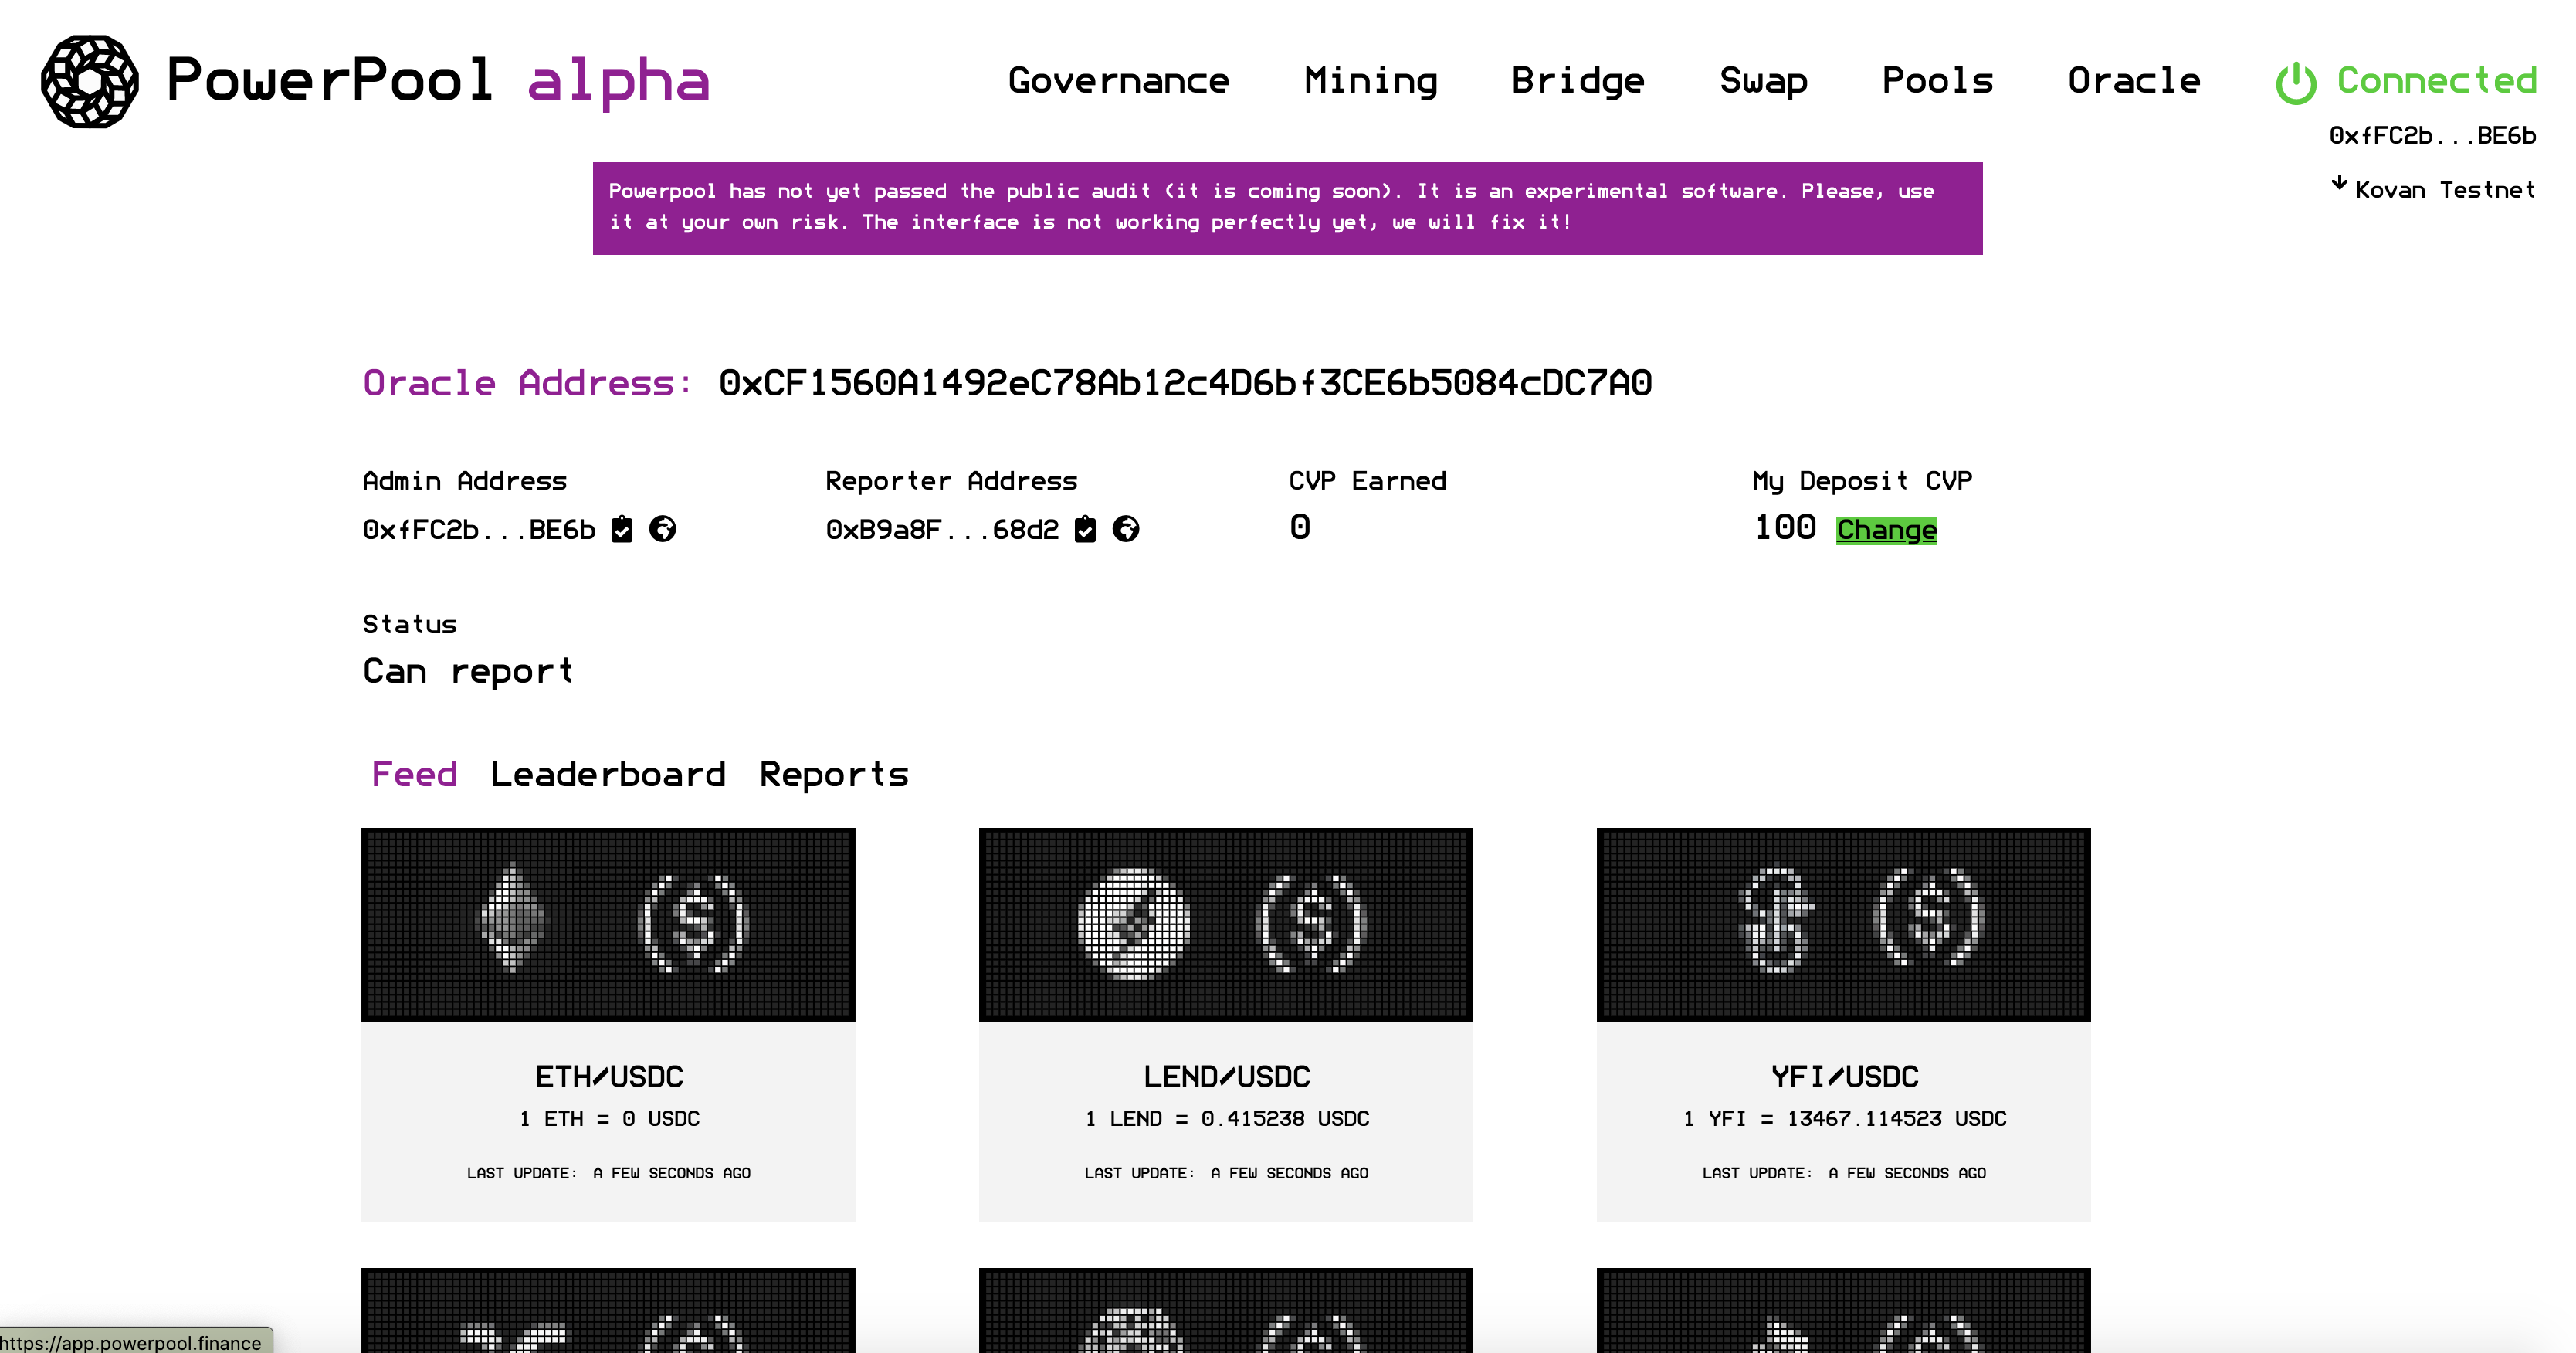The width and height of the screenshot is (2576, 1353).
Task: Click wallet address 0xfFC2b...BE6b in header
Action: [x=2432, y=135]
